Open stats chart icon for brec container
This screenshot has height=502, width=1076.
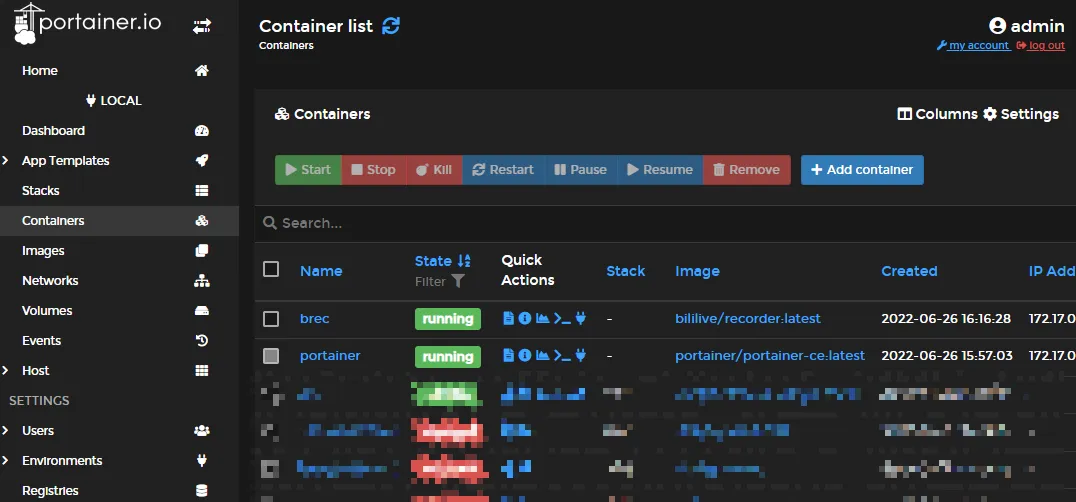[542, 319]
